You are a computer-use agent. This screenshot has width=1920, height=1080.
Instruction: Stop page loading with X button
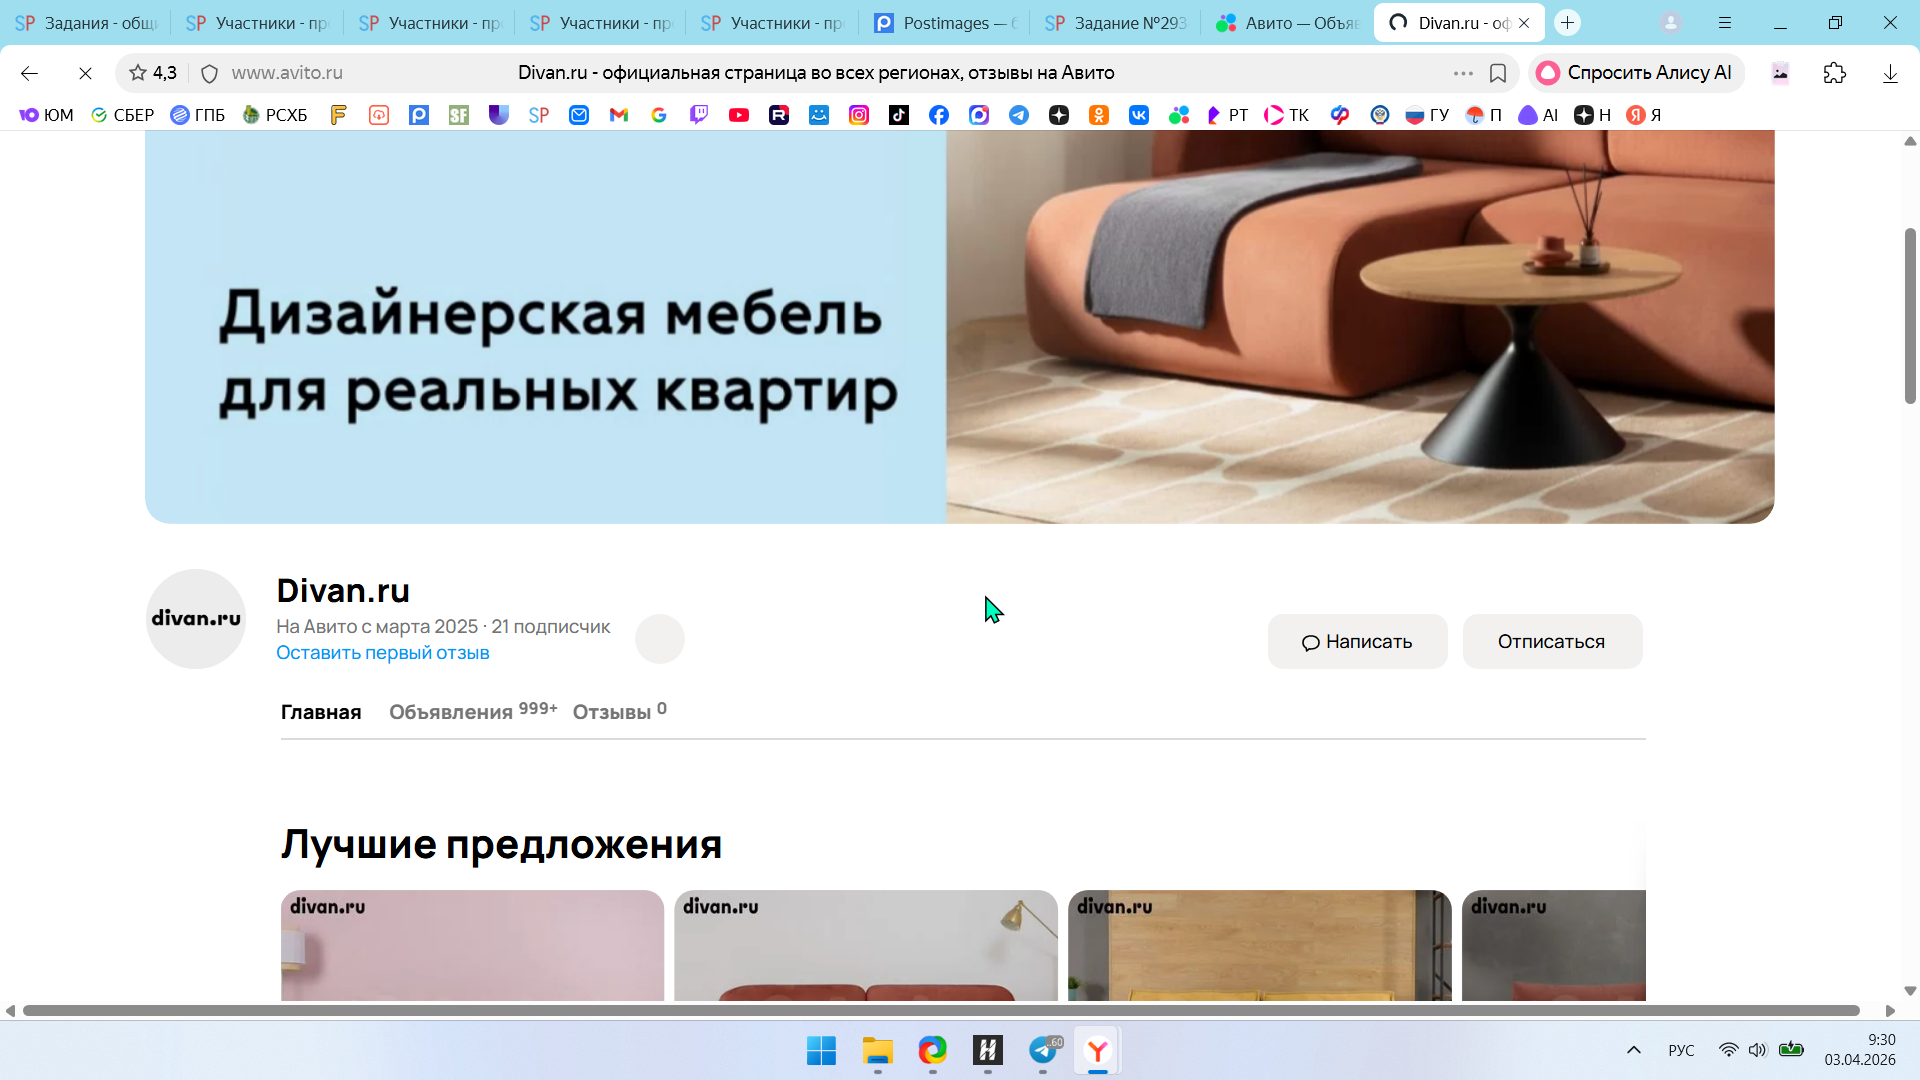pyautogui.click(x=85, y=73)
